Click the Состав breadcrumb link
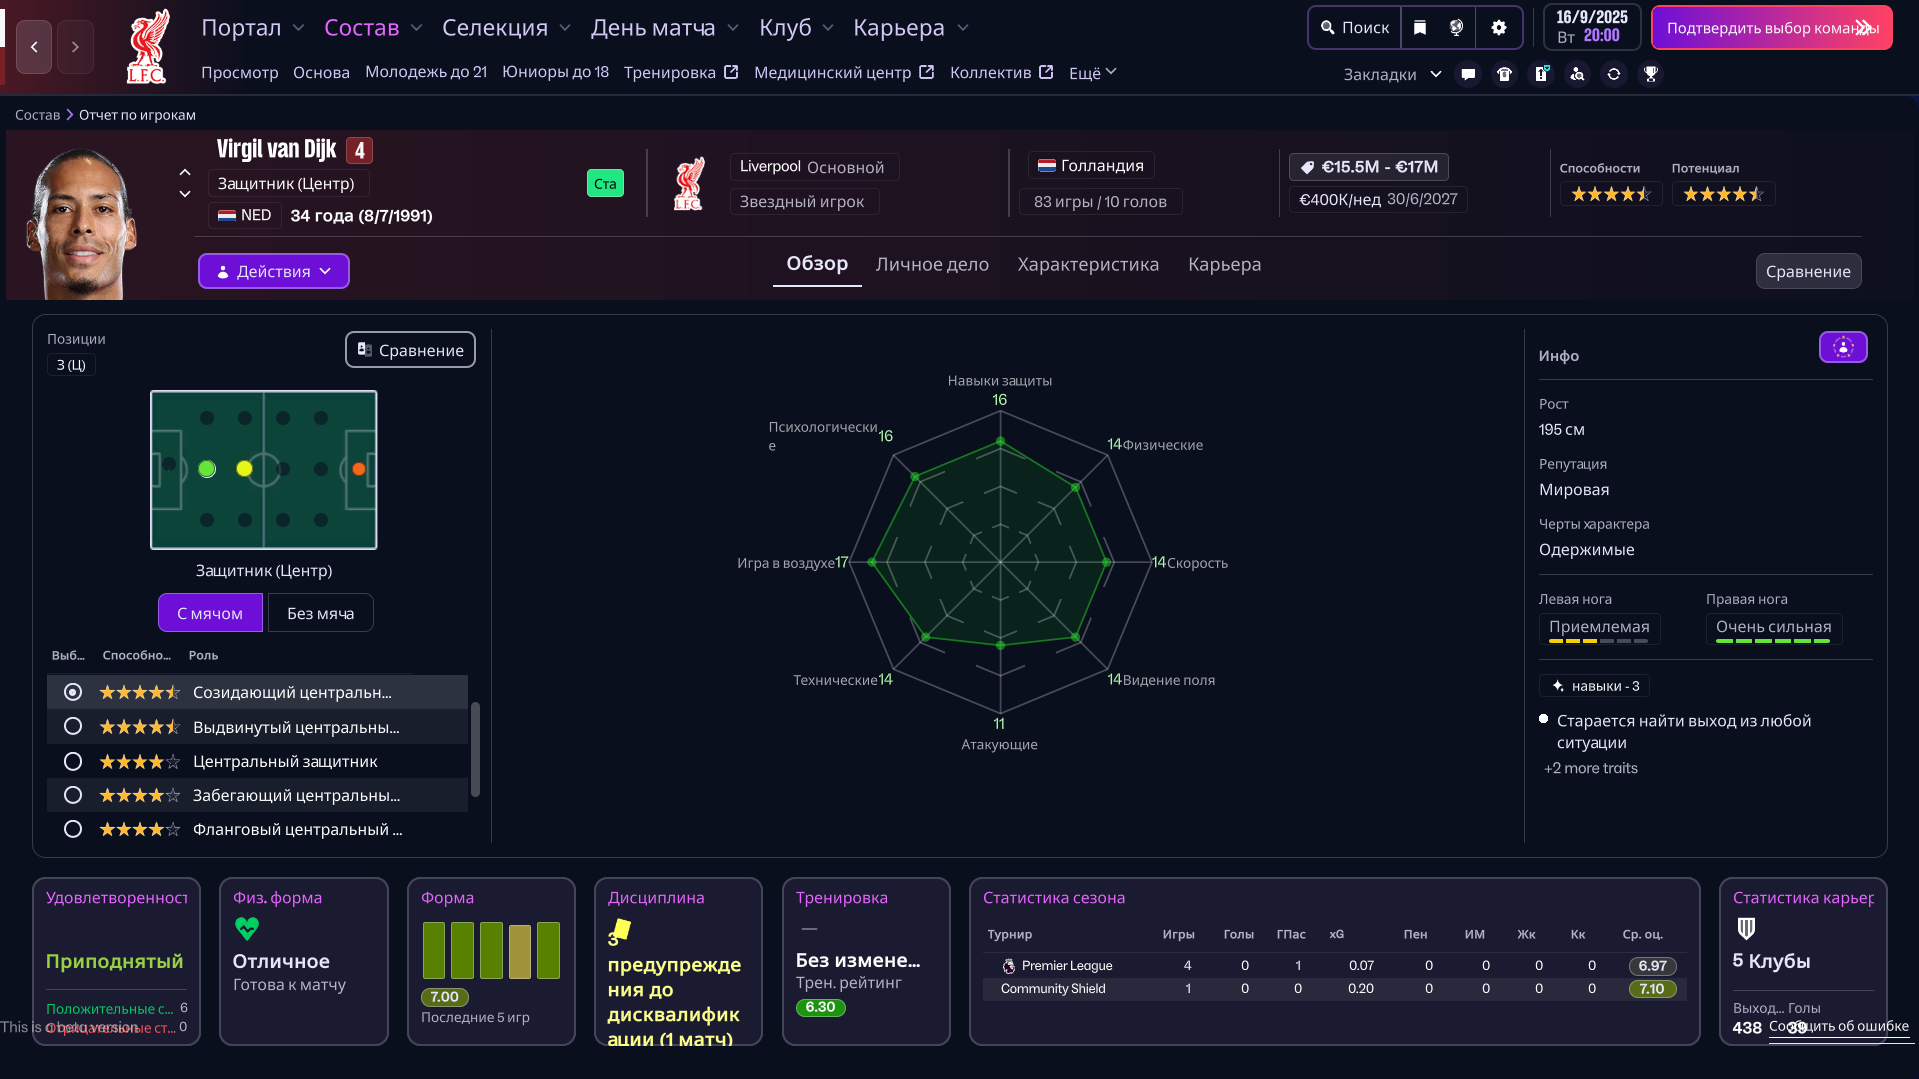 (38, 115)
